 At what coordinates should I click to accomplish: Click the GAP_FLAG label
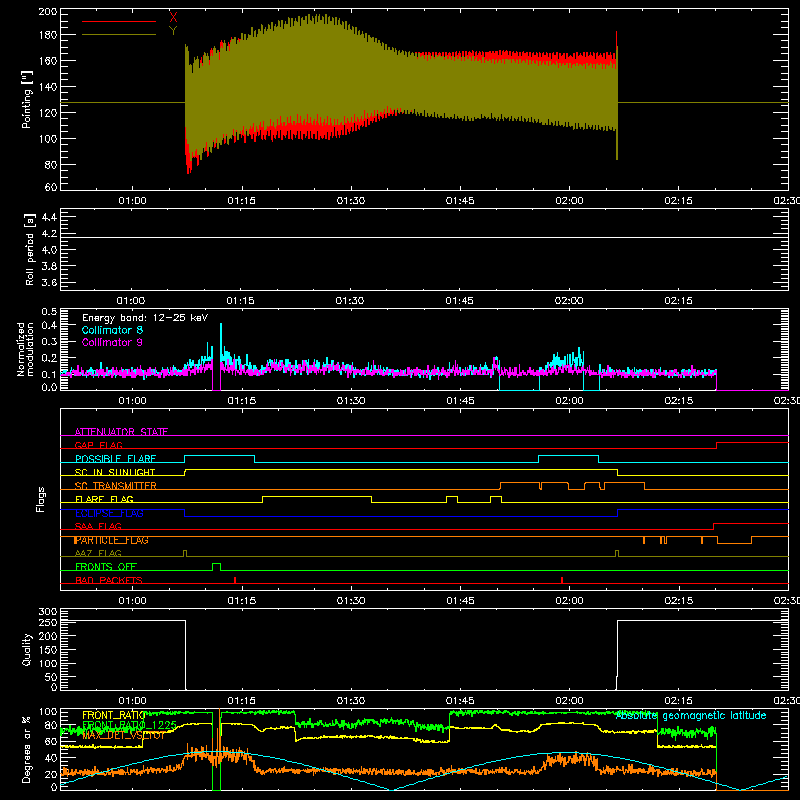(98, 445)
